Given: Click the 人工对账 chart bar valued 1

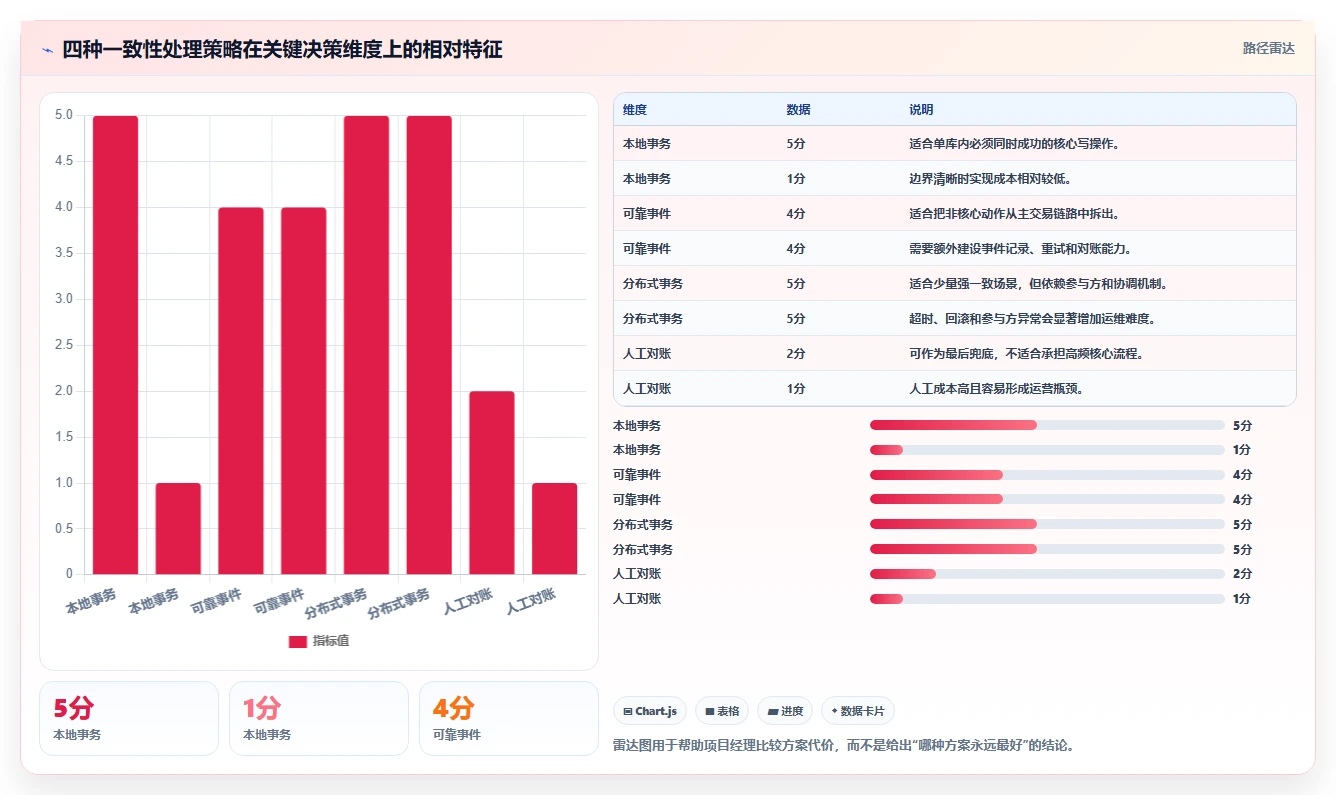Looking at the screenshot, I should [x=554, y=528].
